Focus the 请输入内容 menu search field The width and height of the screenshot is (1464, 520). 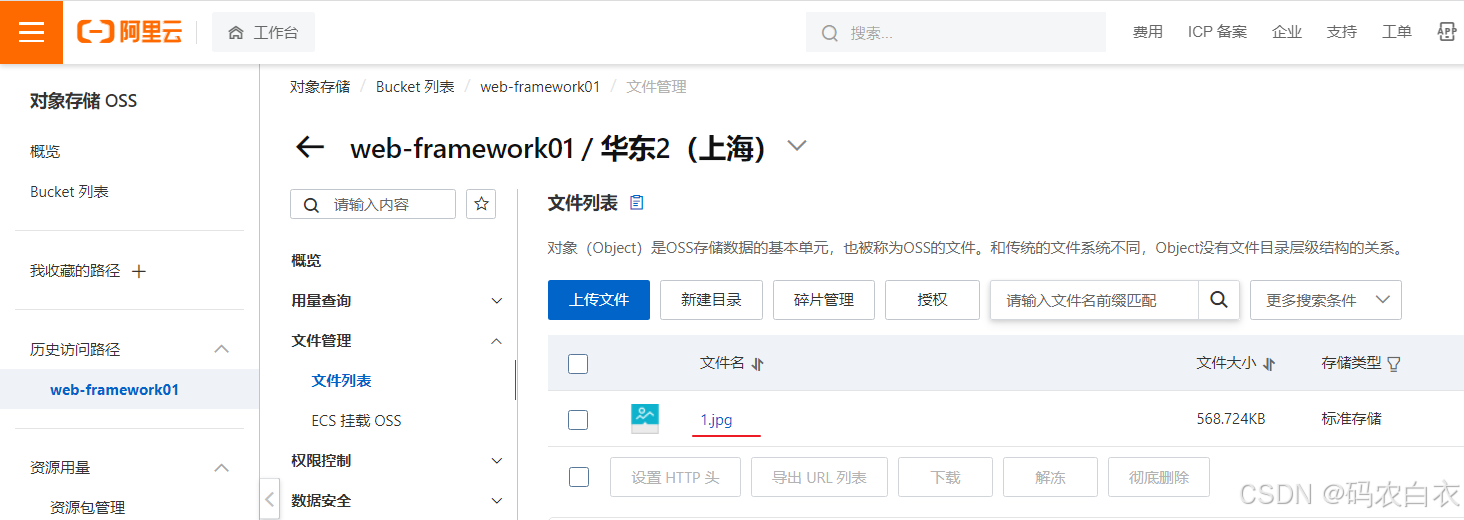(373, 204)
